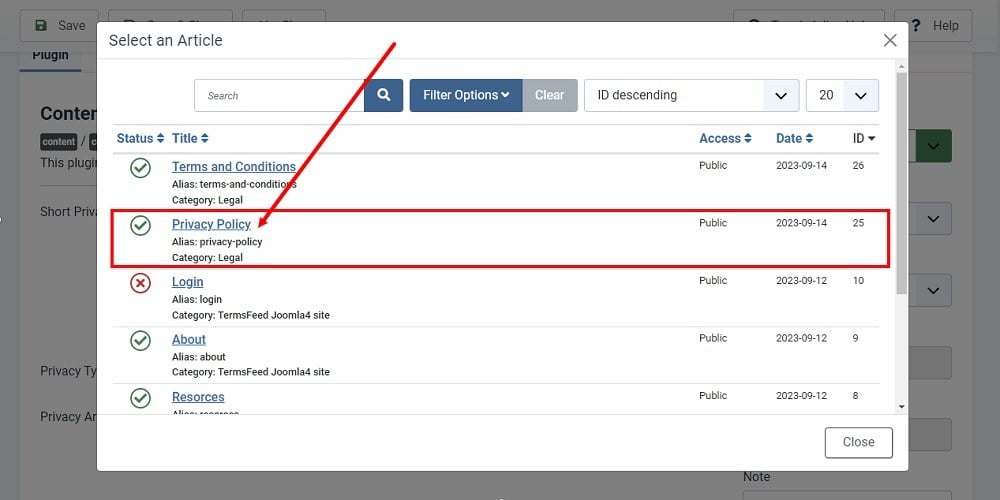Image resolution: width=1000 pixels, height=500 pixels.
Task: Clear the search filters
Action: click(550, 95)
